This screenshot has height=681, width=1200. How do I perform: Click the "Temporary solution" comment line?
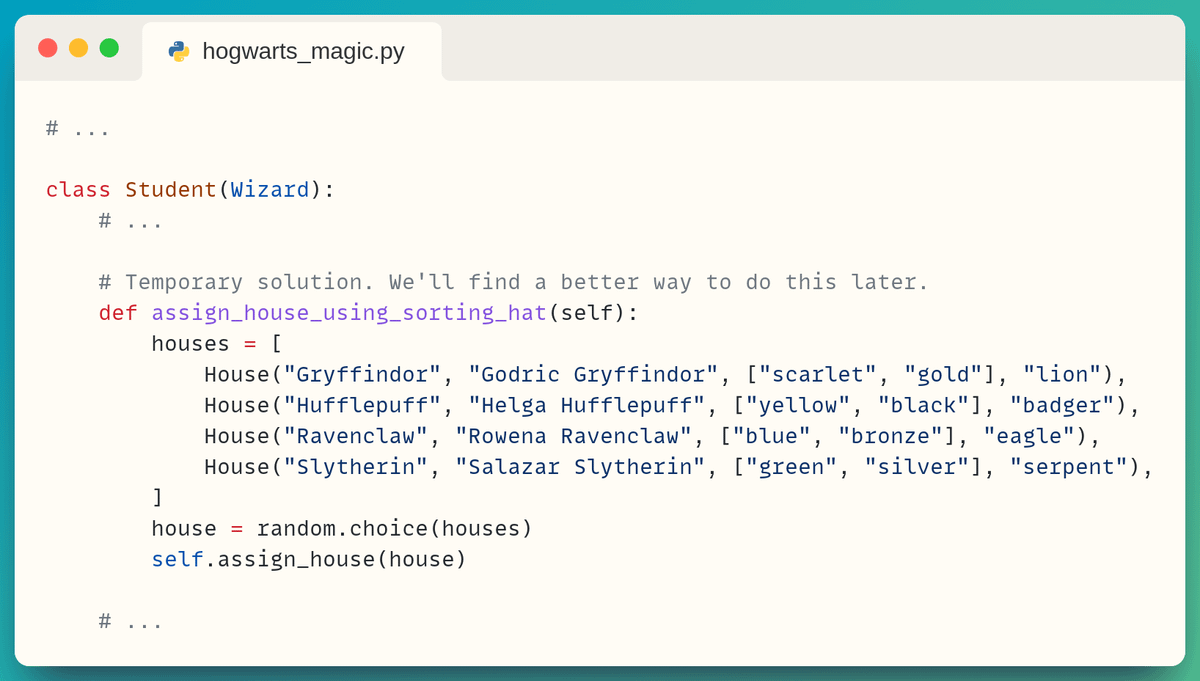[x=514, y=282]
